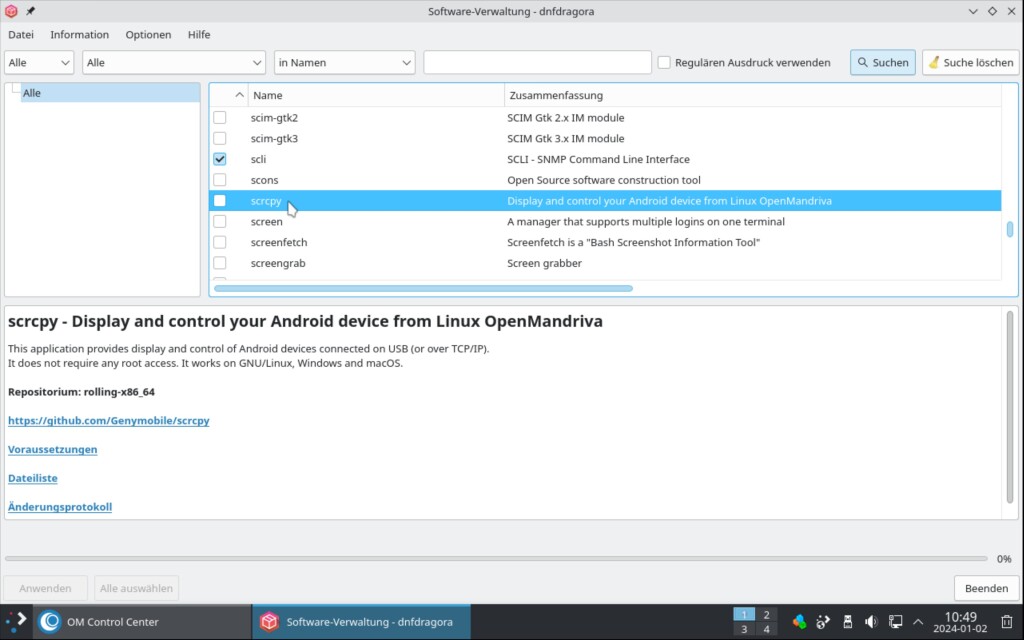1024x640 pixels.
Task: Click the dnfdragora app icon in title bar
Action: pyautogui.click(x=11, y=11)
